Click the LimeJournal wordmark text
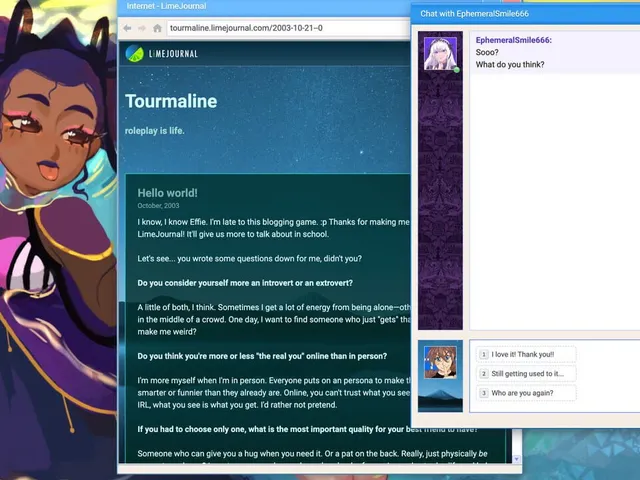 173,53
